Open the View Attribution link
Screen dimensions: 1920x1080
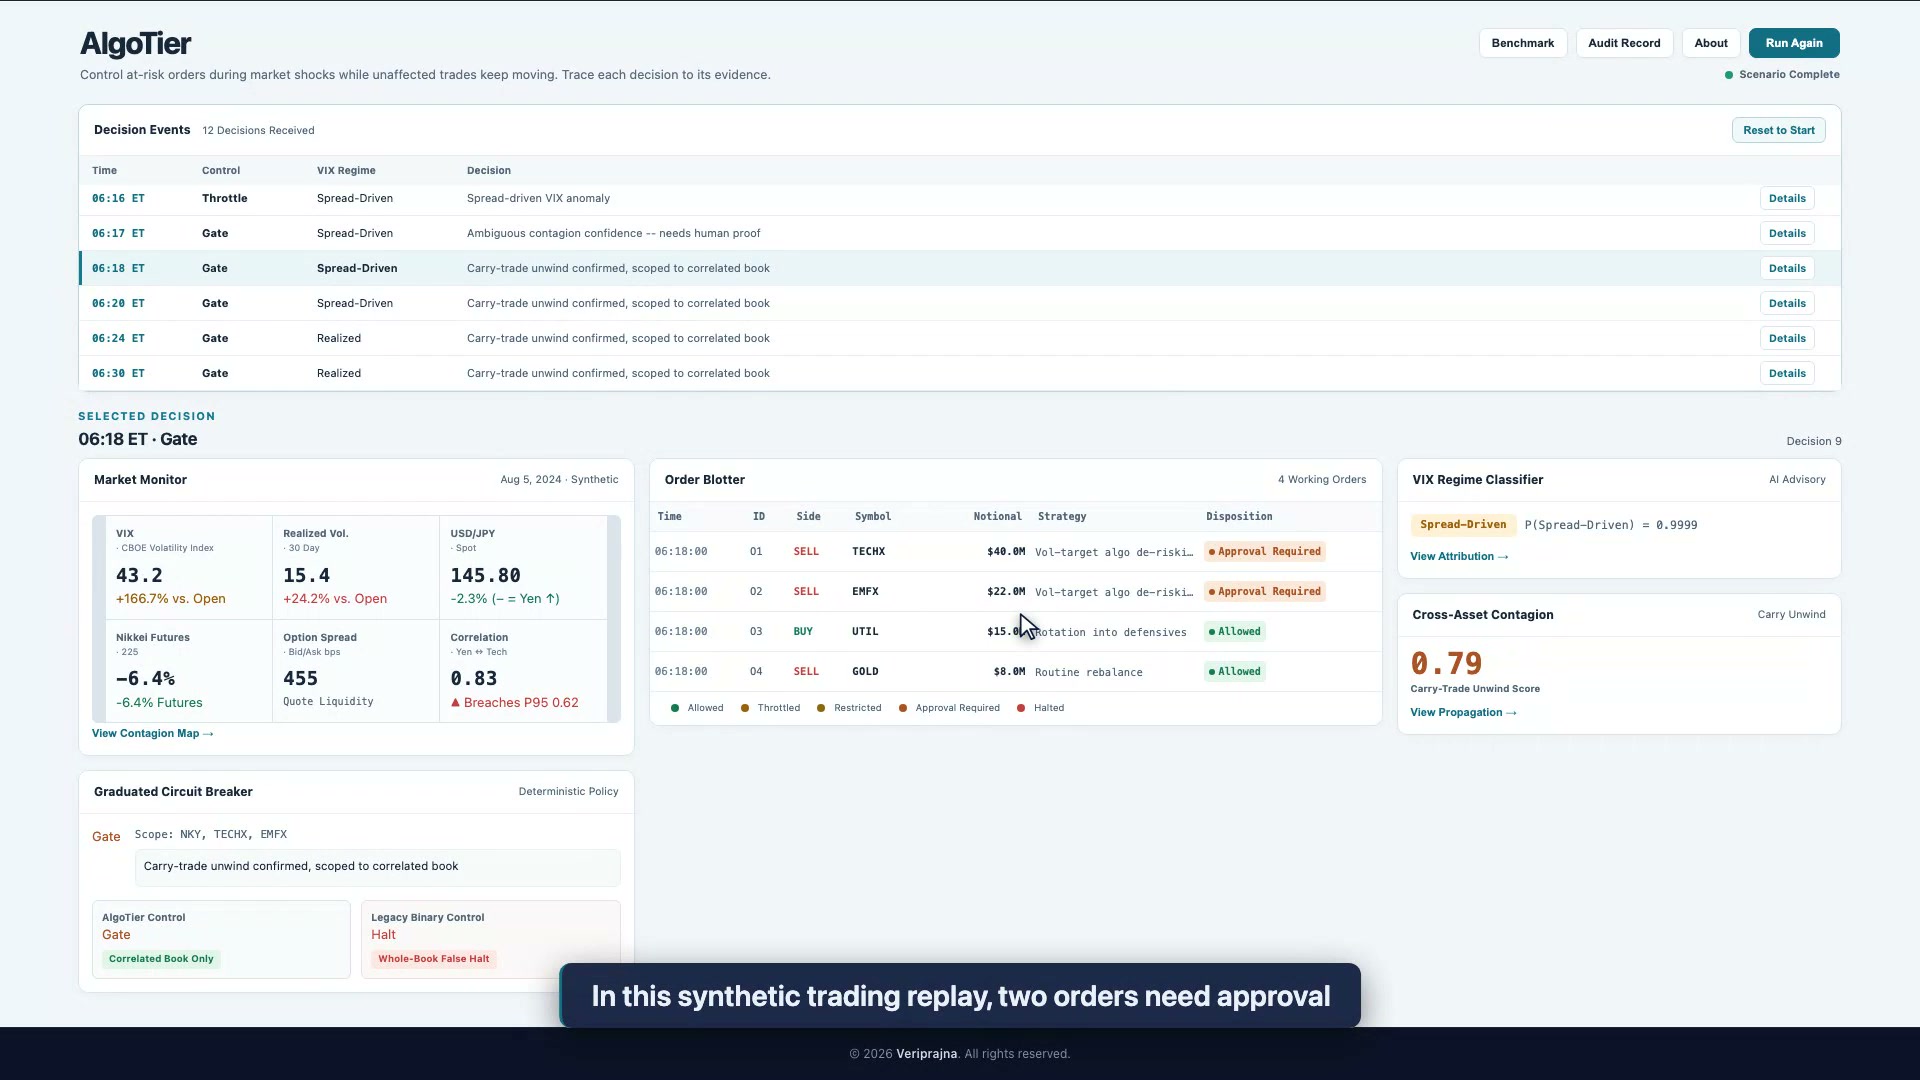(x=1459, y=556)
